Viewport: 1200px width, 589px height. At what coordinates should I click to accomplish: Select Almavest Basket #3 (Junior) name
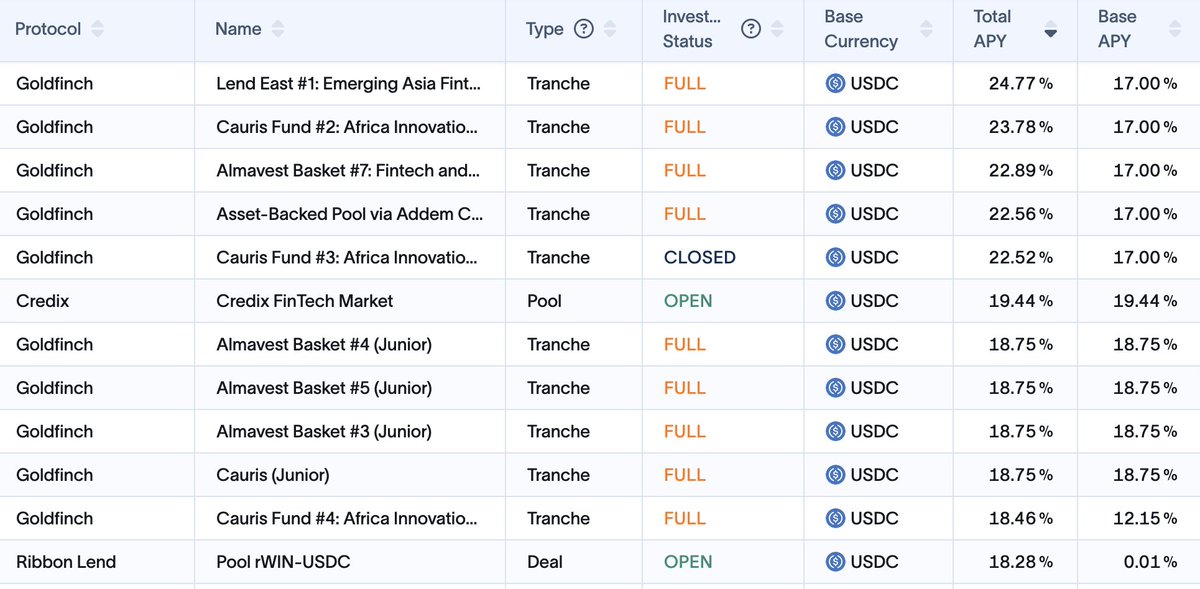[x=324, y=432]
